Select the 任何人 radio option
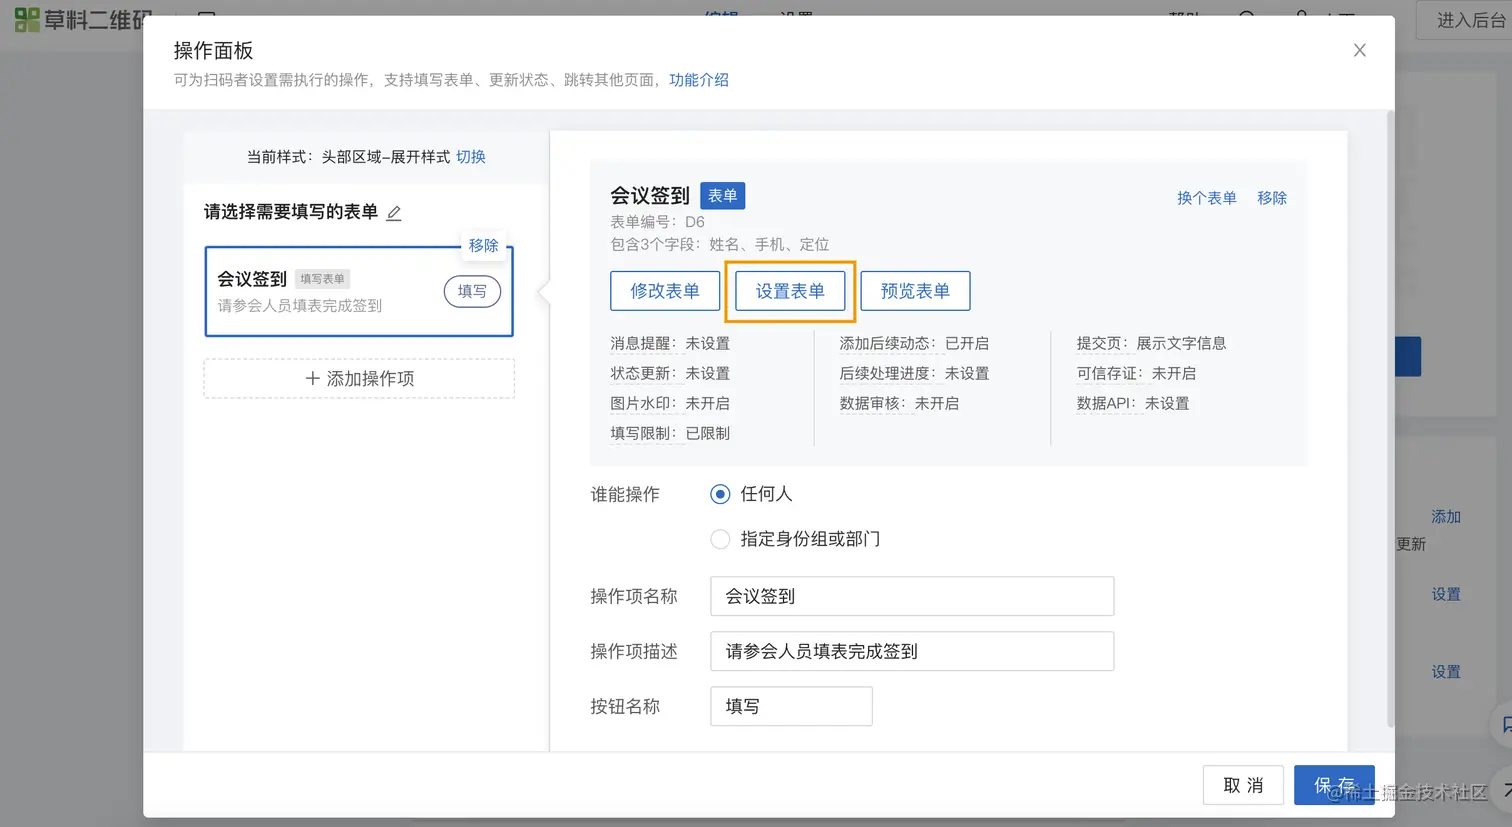 (720, 494)
